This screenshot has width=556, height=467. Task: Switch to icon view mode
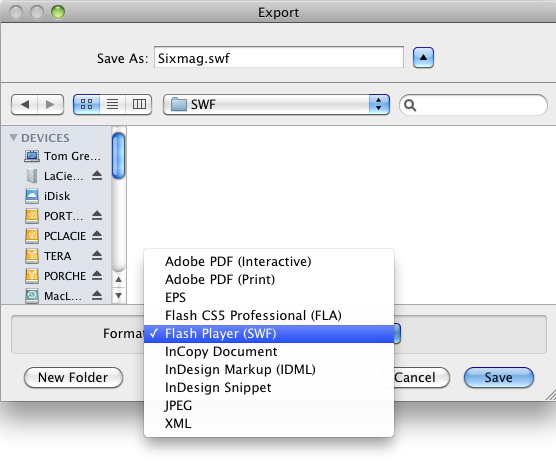click(86, 104)
